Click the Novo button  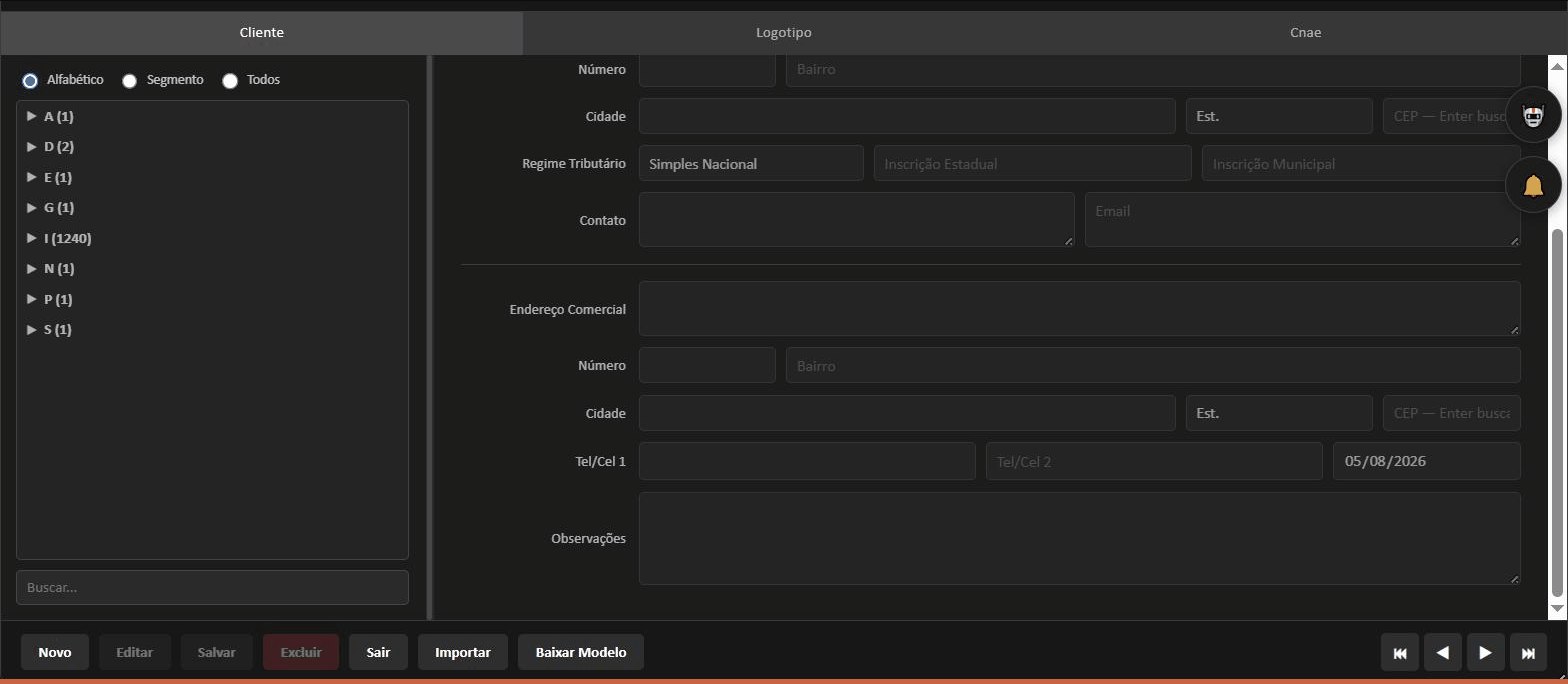(x=55, y=652)
